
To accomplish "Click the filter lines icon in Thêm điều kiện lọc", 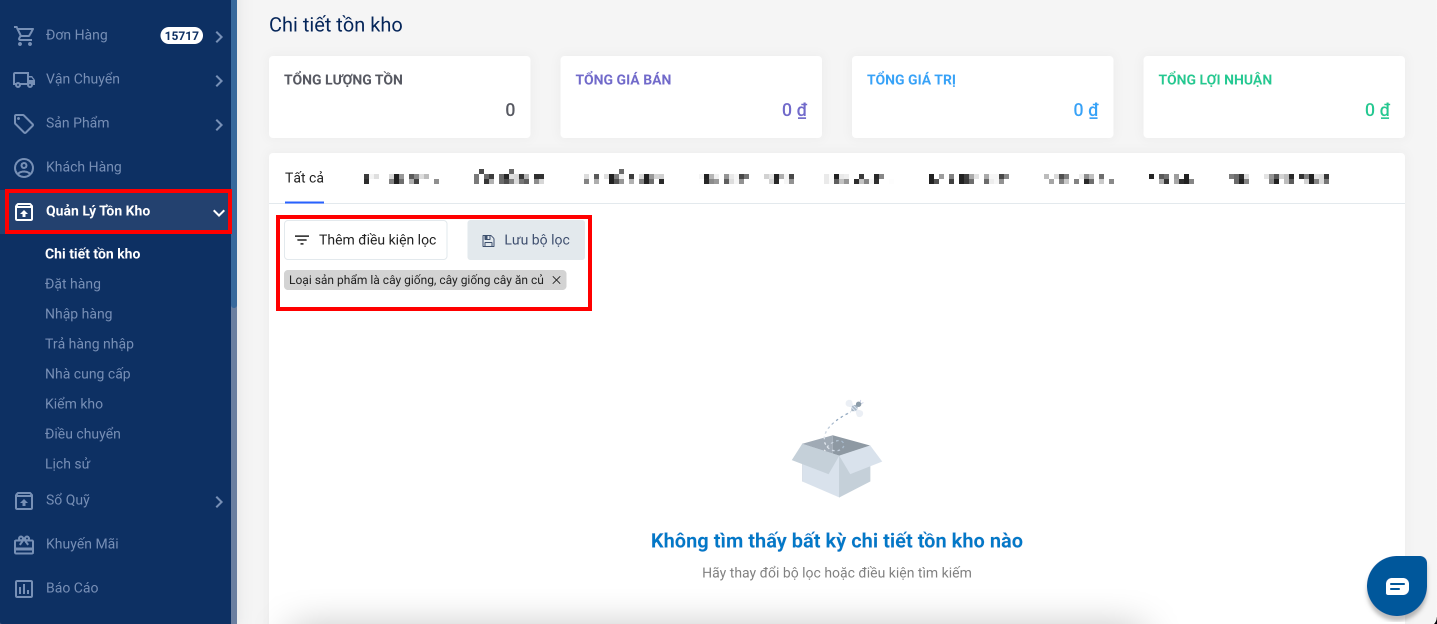I will [302, 241].
